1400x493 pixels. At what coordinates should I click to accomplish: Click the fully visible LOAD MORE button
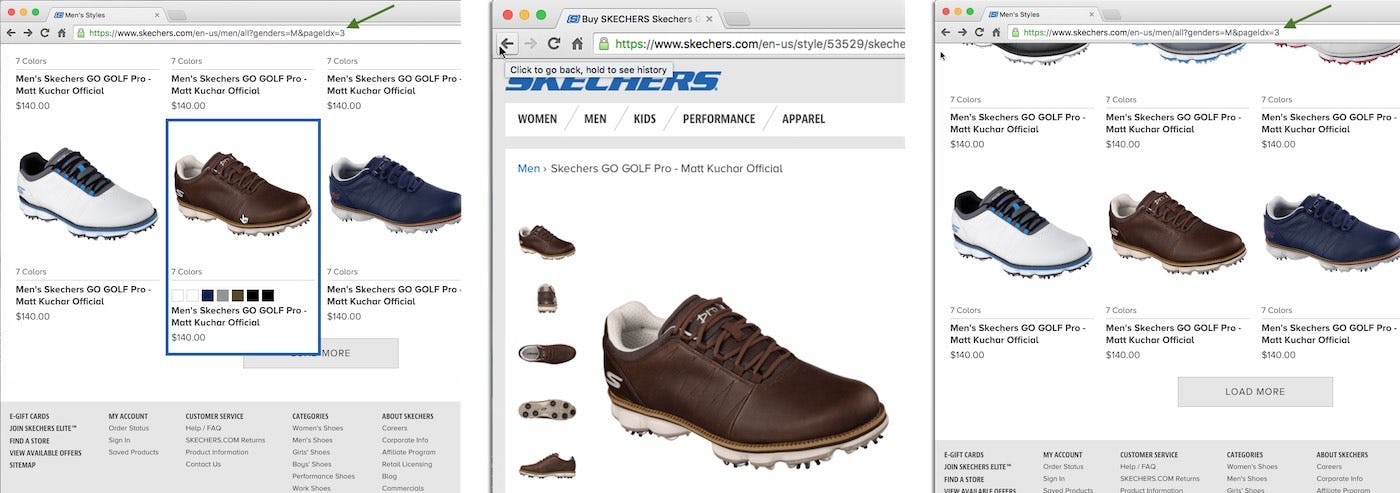point(1254,391)
